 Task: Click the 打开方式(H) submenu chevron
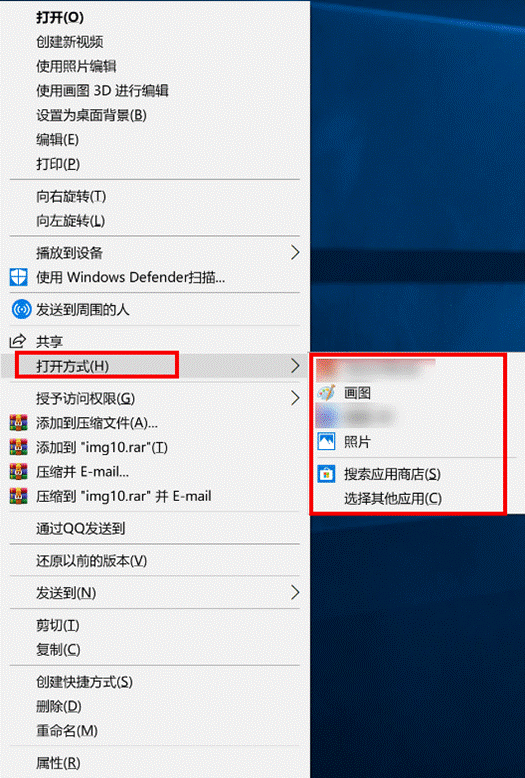[x=295, y=366]
